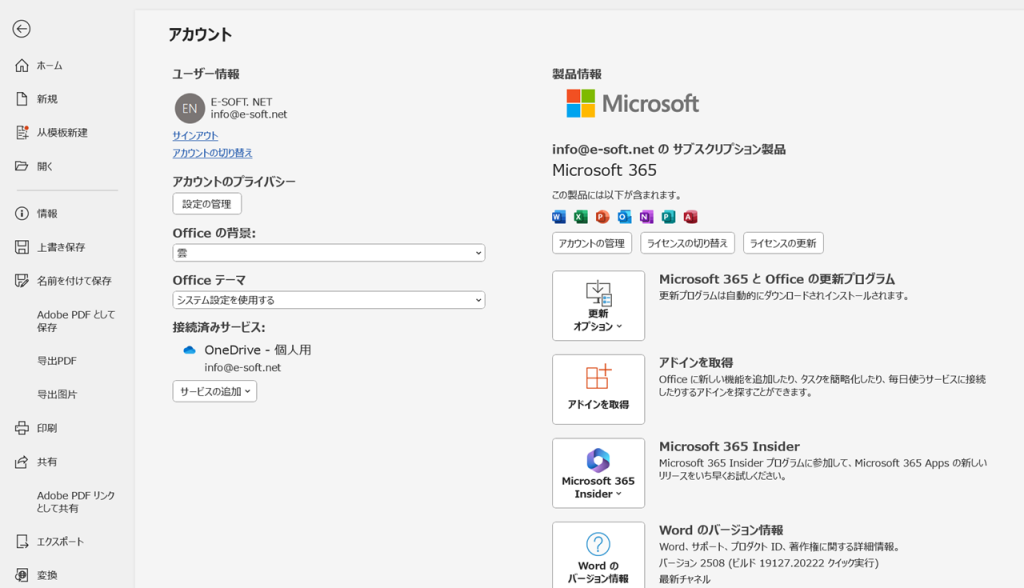Click the OneDrive - 個人用 service name
This screenshot has width=1024, height=588.
point(258,350)
